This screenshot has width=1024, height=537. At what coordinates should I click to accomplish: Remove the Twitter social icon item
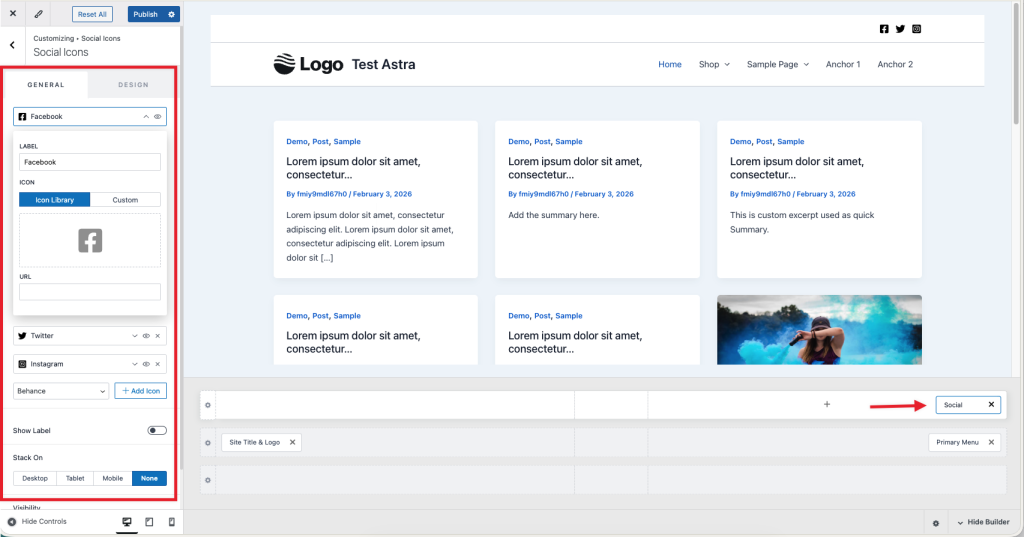[157, 336]
